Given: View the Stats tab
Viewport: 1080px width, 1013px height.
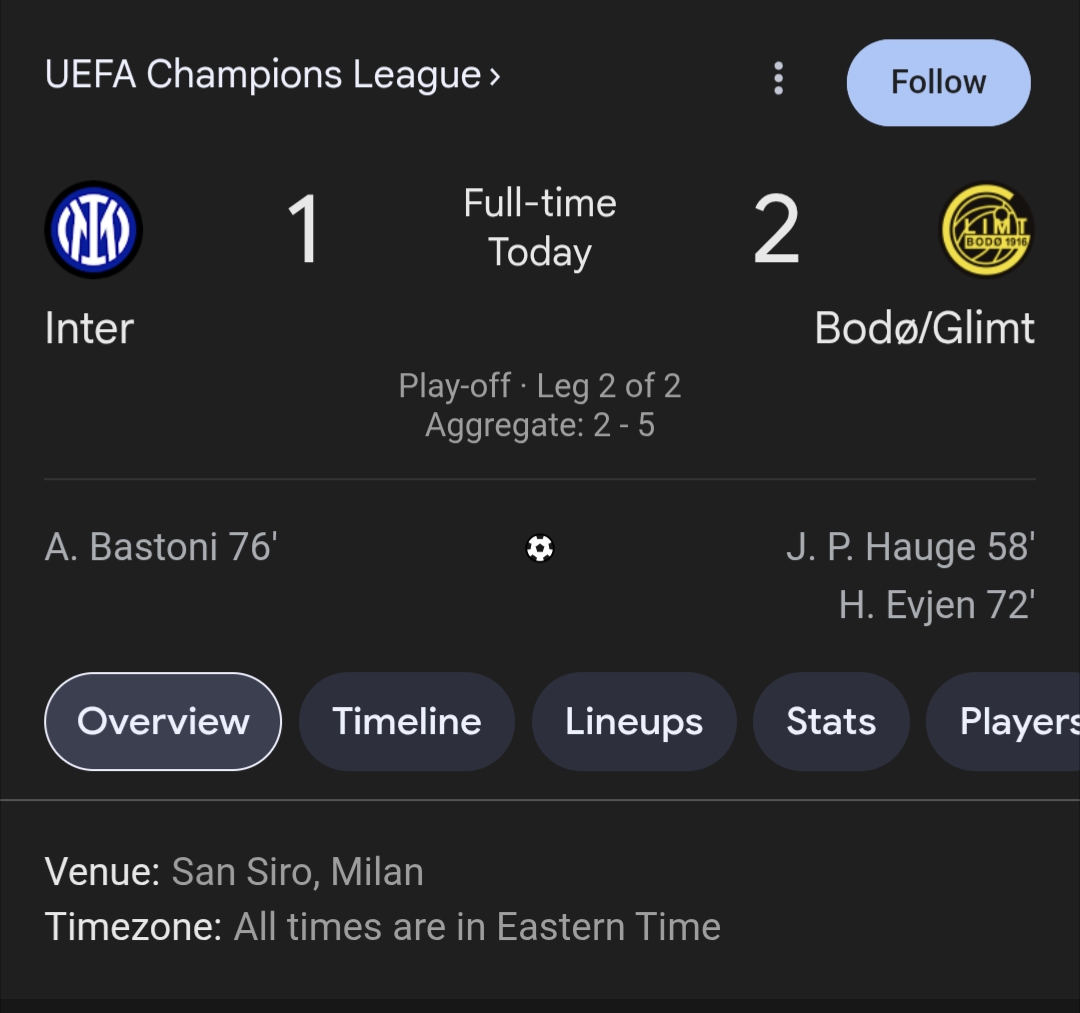Looking at the screenshot, I should click(831, 721).
